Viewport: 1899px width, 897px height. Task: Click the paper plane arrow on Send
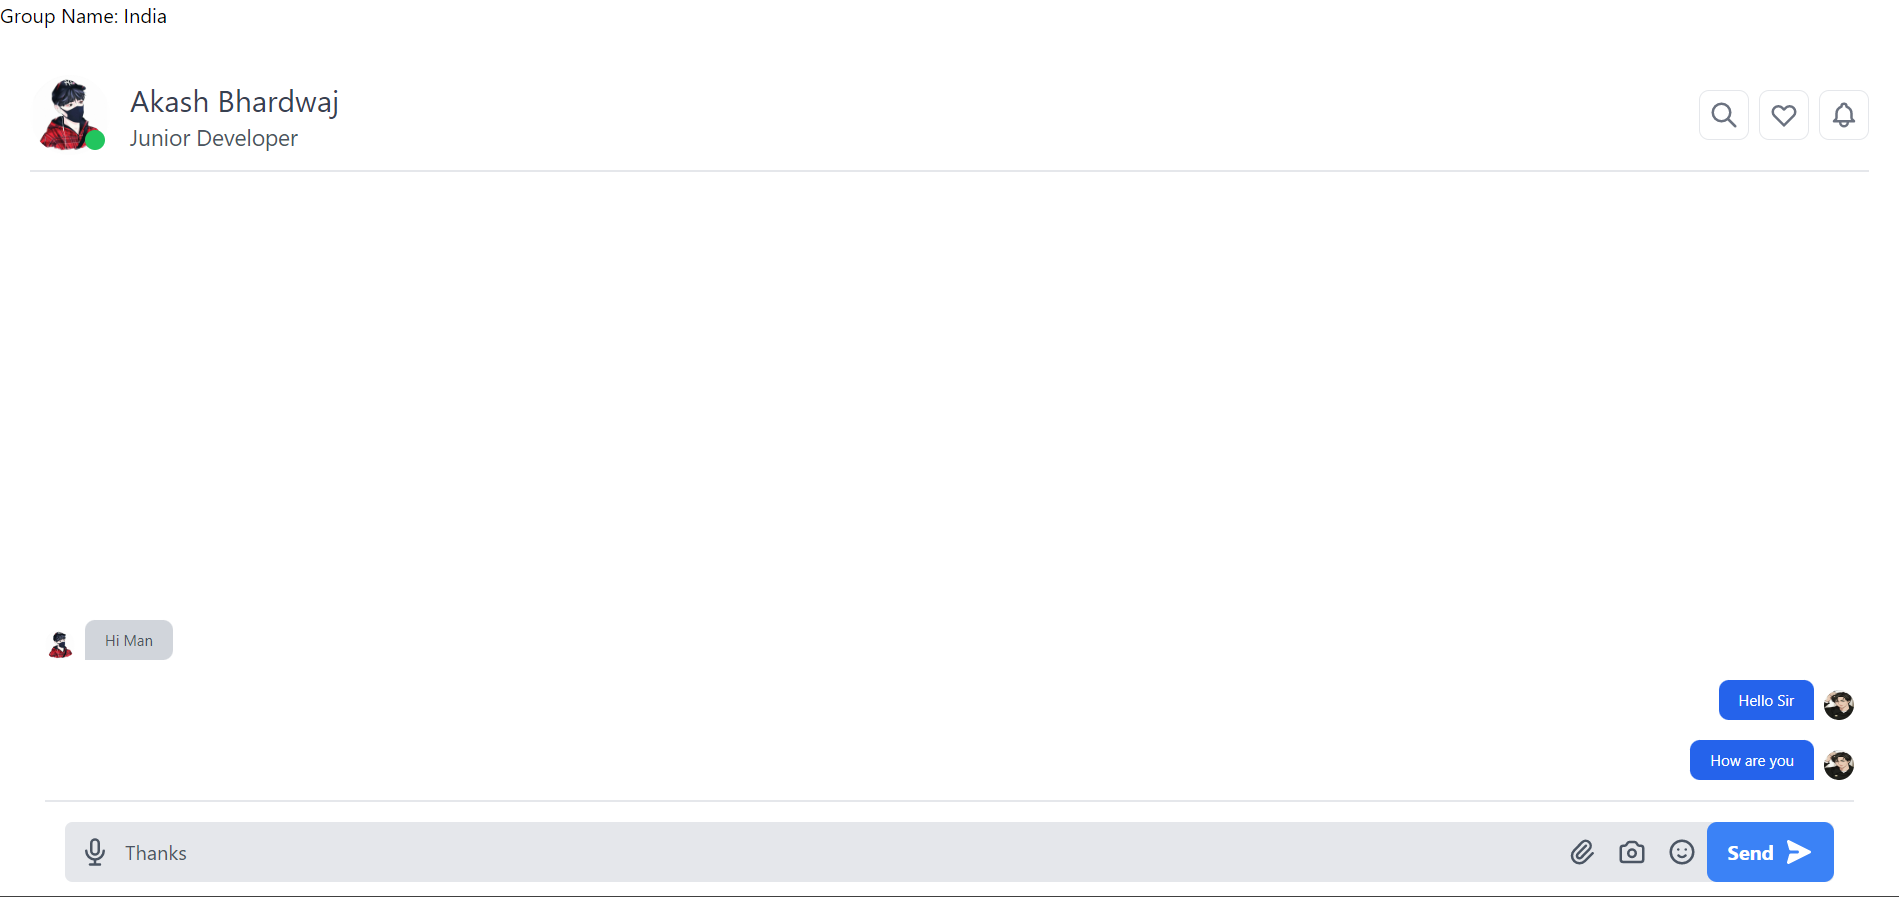coord(1799,852)
